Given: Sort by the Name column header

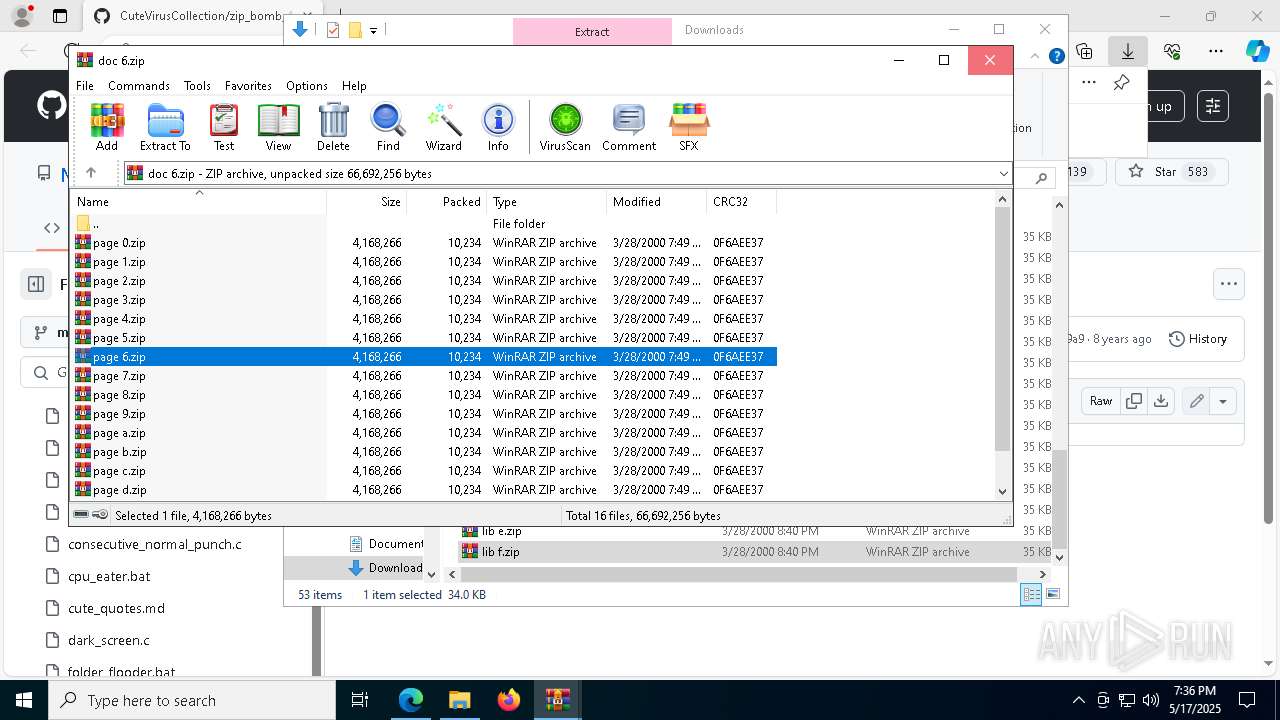Looking at the screenshot, I should pyautogui.click(x=198, y=202).
